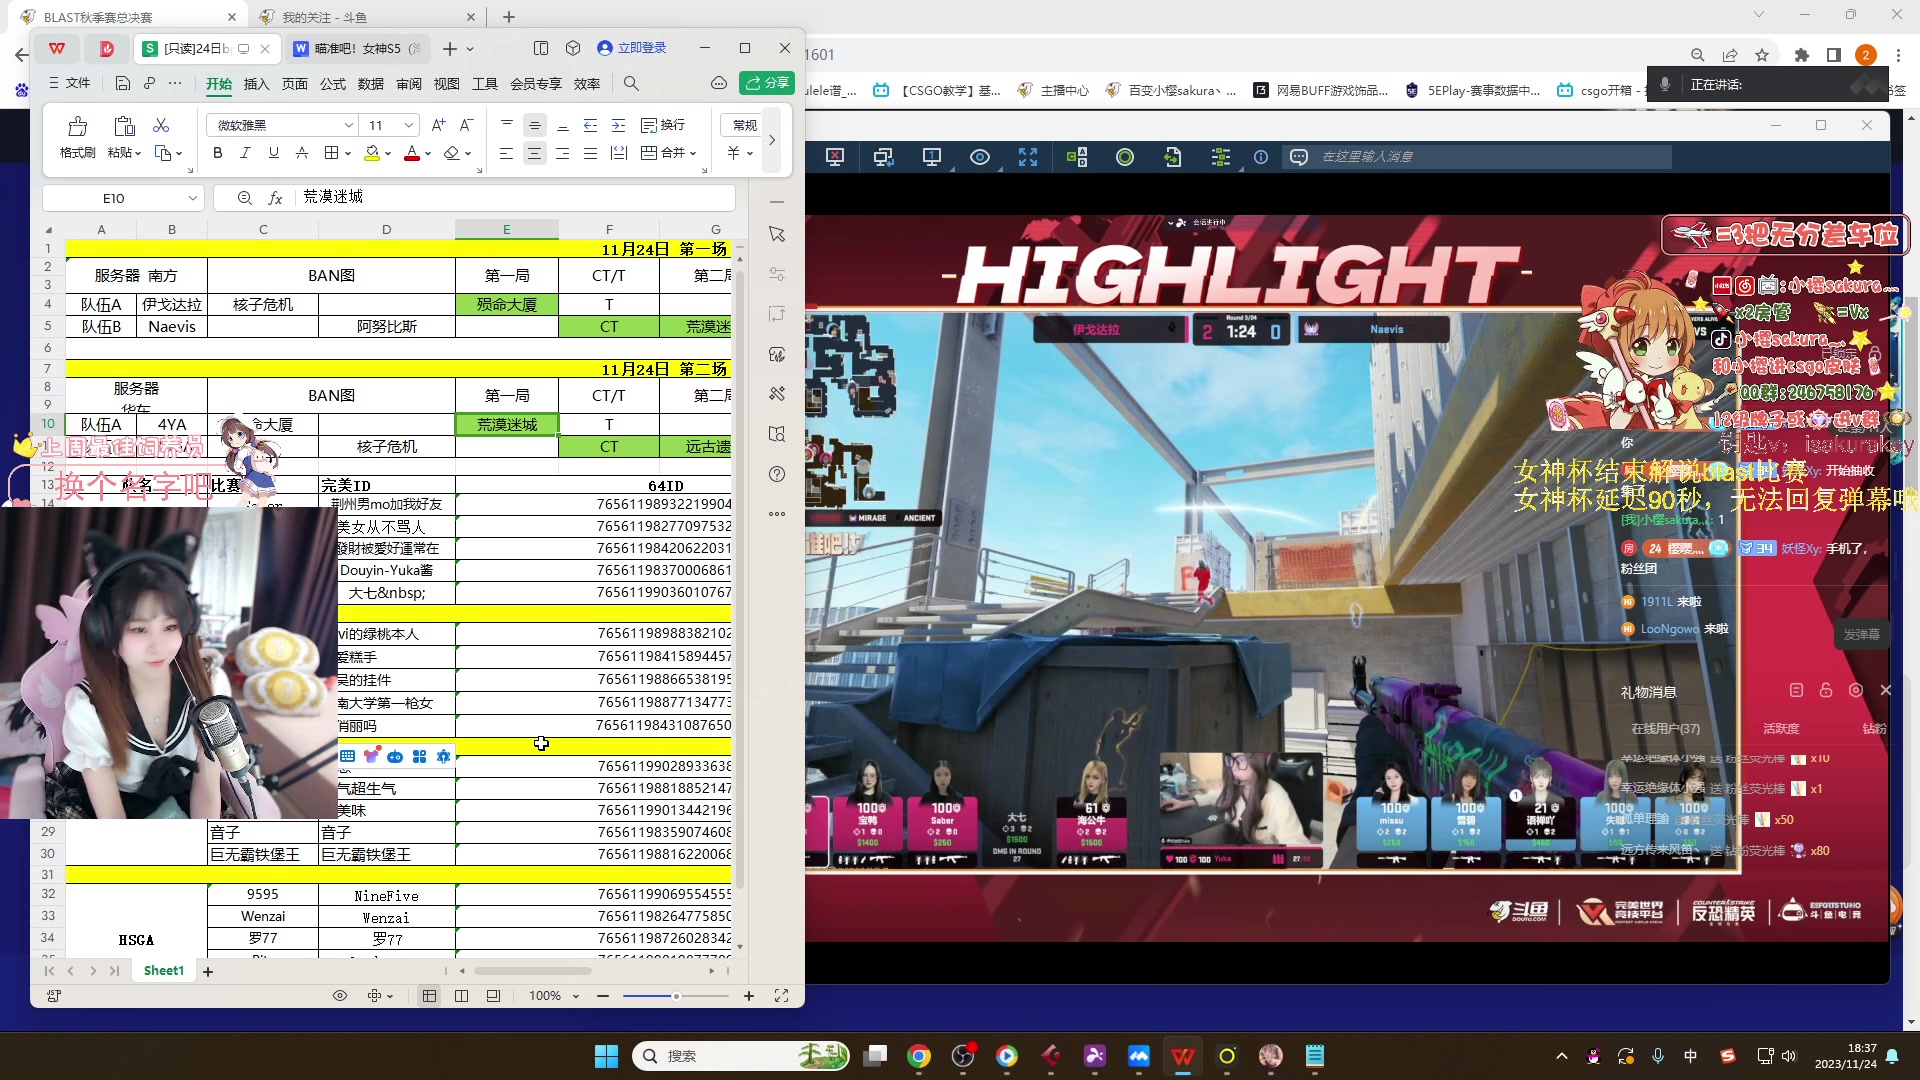The image size is (1920, 1080).
Task: Toggle italic formatting
Action: pyautogui.click(x=245, y=152)
